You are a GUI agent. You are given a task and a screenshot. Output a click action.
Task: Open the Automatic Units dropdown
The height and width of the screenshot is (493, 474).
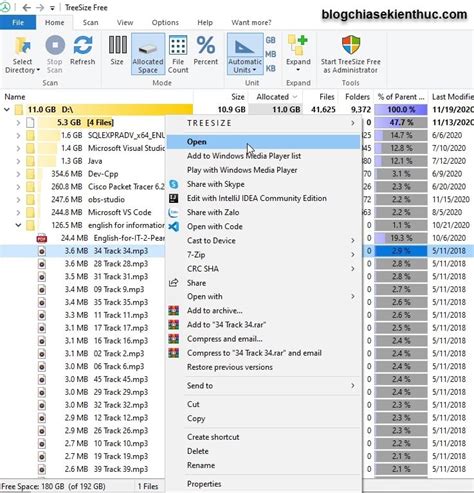(x=245, y=54)
